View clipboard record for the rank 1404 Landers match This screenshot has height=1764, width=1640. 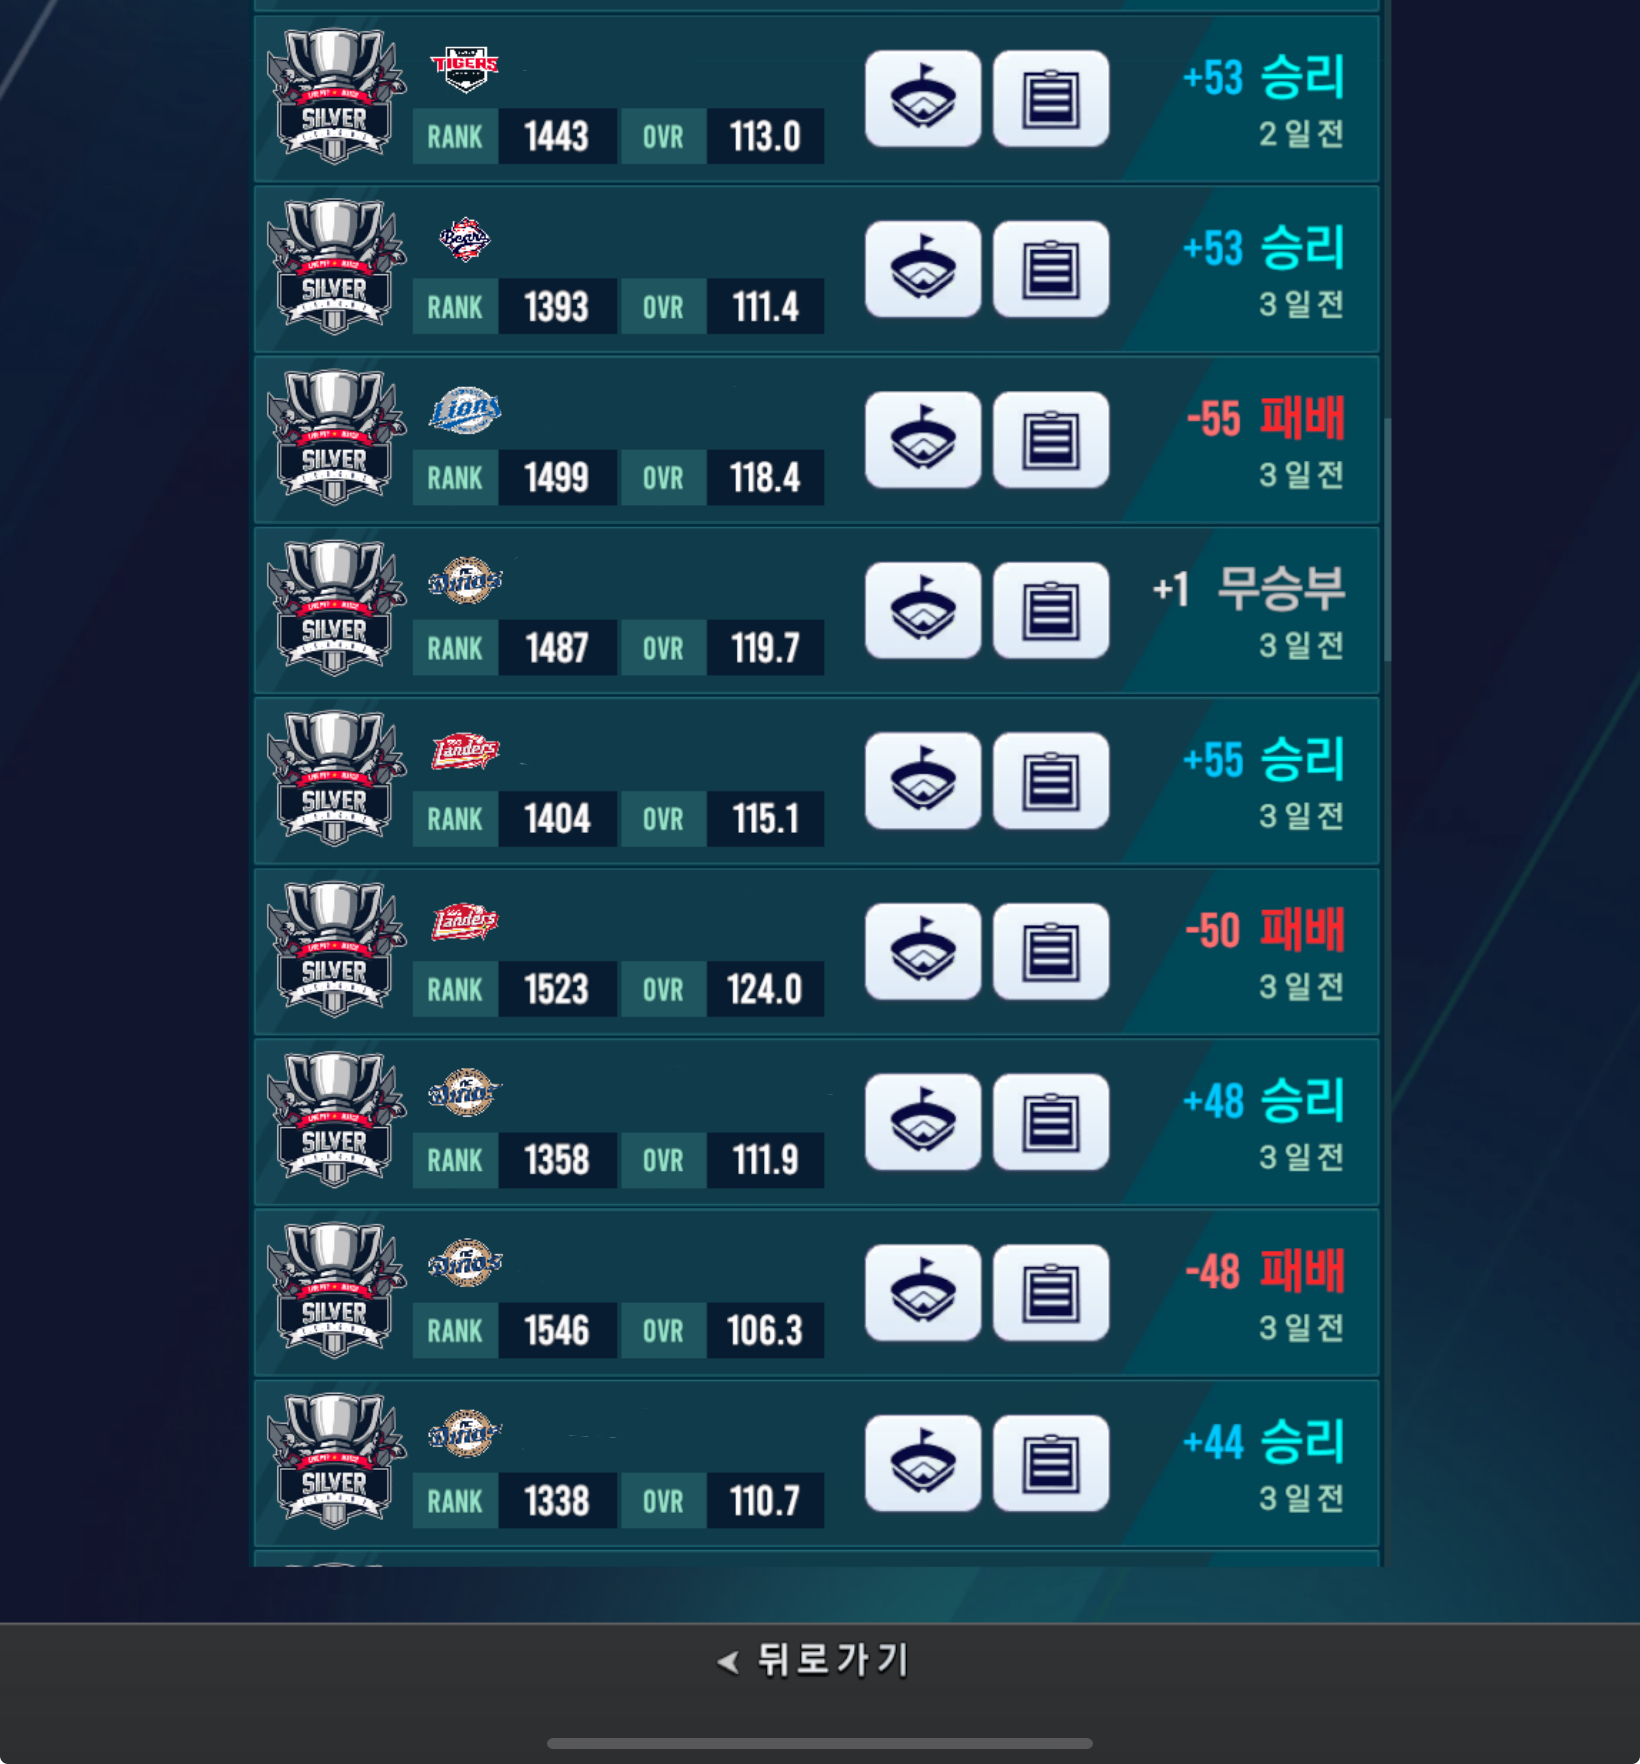[1050, 781]
